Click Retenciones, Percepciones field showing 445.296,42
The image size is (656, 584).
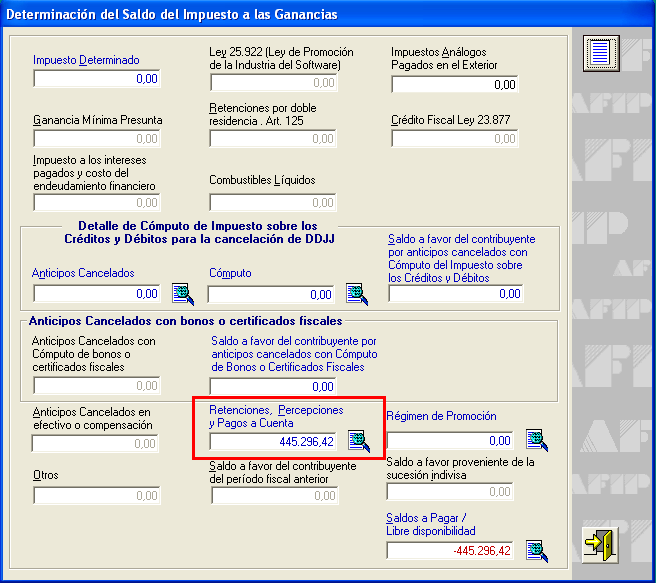point(273,441)
